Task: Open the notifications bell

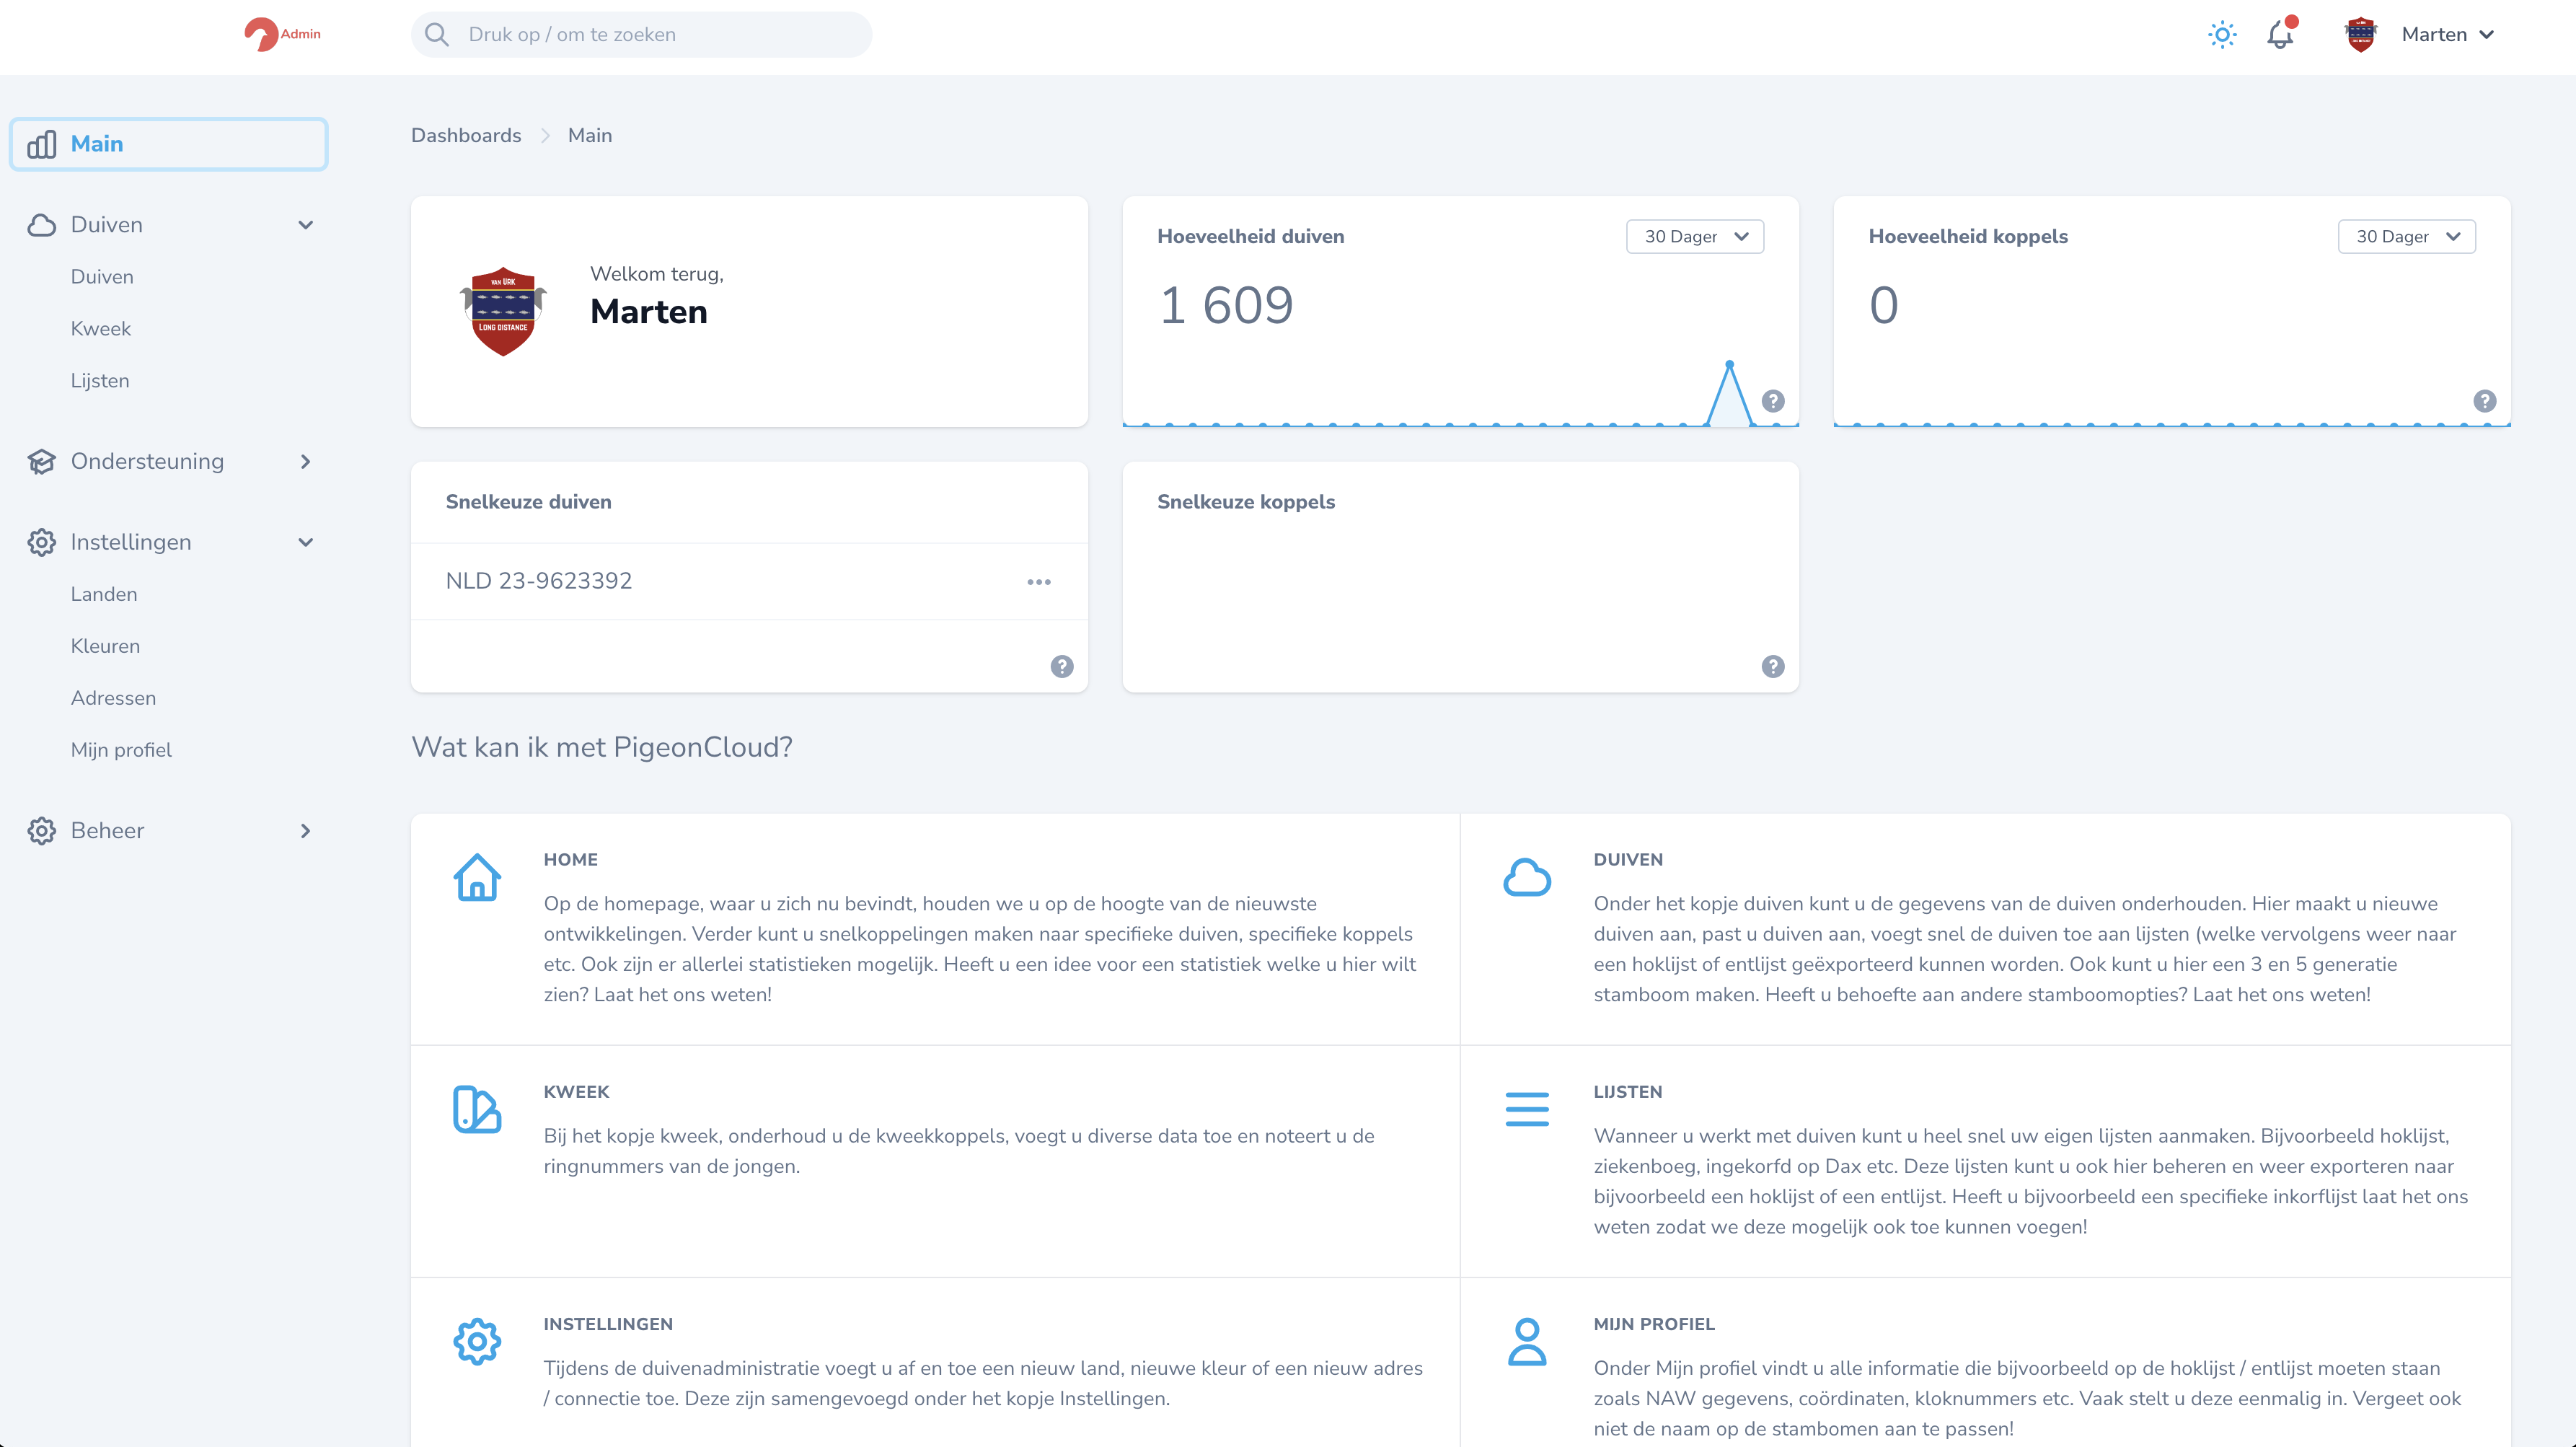Action: click(x=2279, y=35)
